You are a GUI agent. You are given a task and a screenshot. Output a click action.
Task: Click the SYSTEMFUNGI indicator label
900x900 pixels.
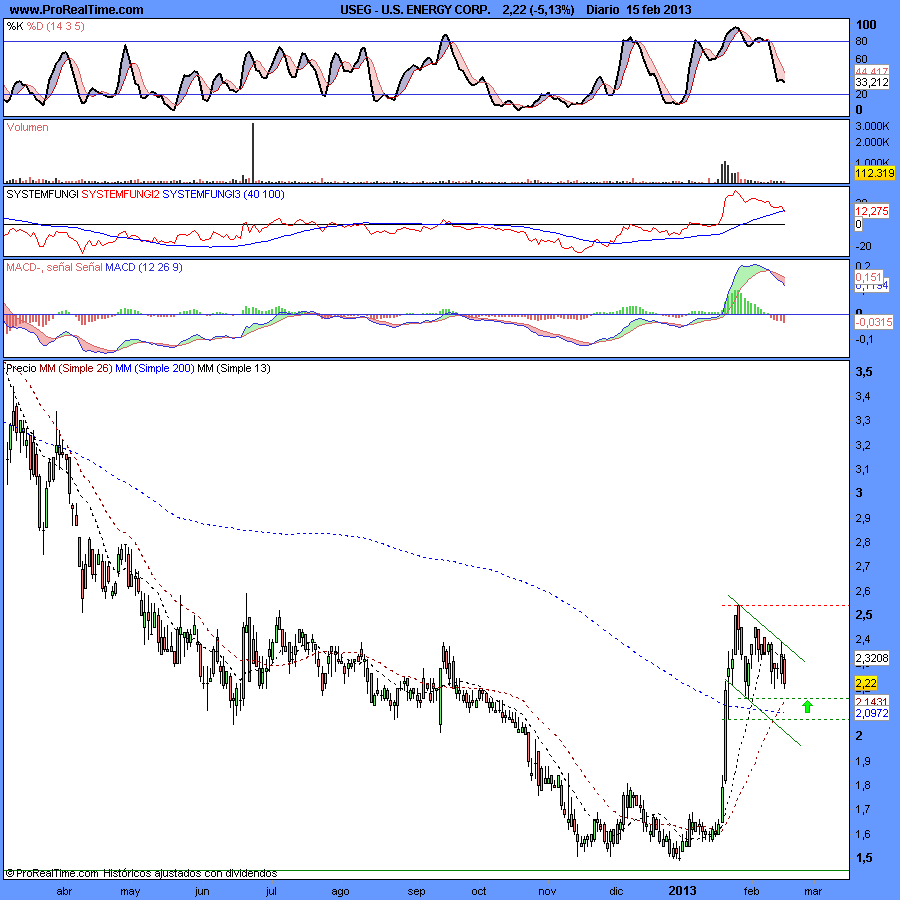tap(42, 194)
